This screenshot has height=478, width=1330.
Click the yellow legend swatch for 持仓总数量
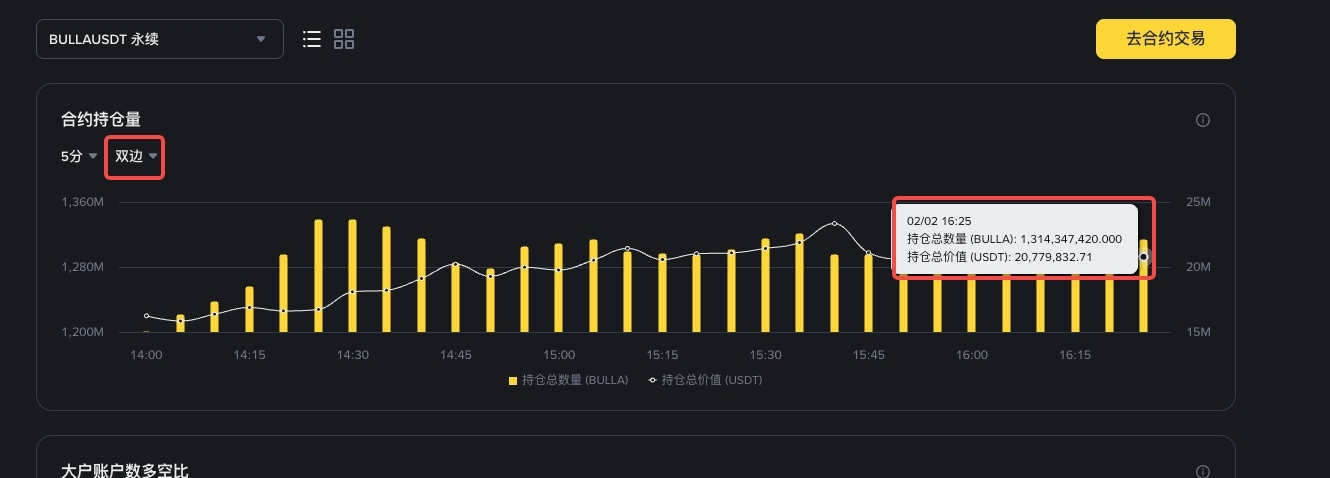click(x=513, y=380)
